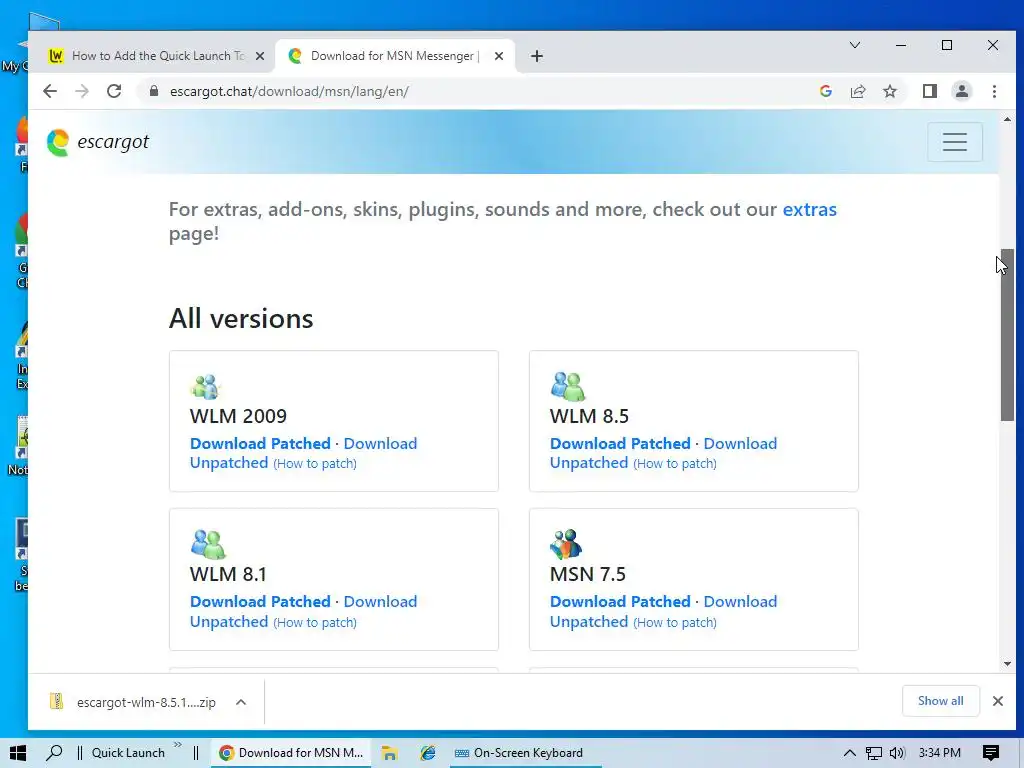Open the Chrome profile avatar
This screenshot has height=768, width=1024.
point(962,91)
